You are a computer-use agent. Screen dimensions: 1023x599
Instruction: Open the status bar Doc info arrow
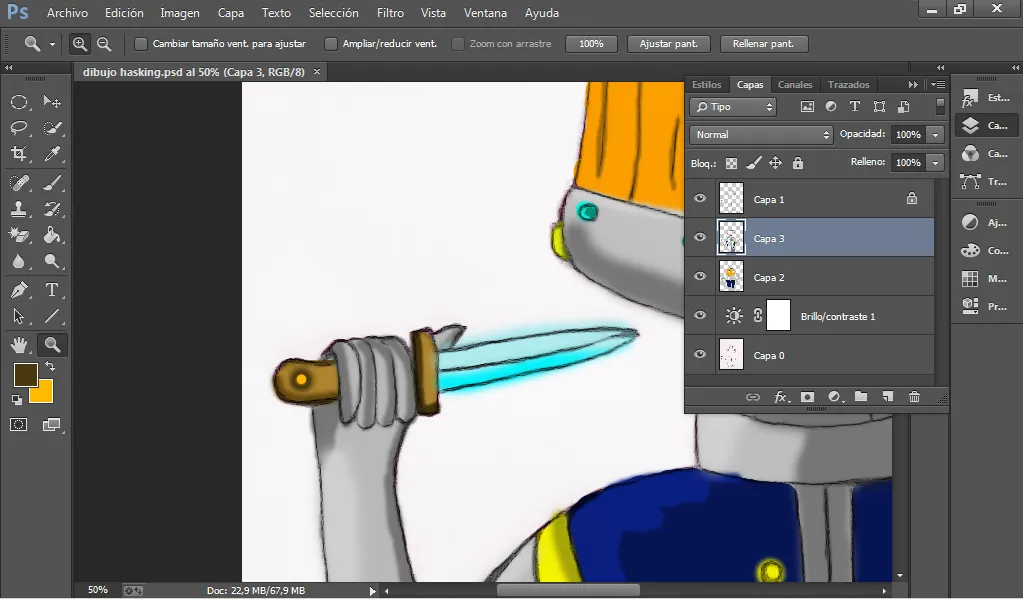(373, 591)
